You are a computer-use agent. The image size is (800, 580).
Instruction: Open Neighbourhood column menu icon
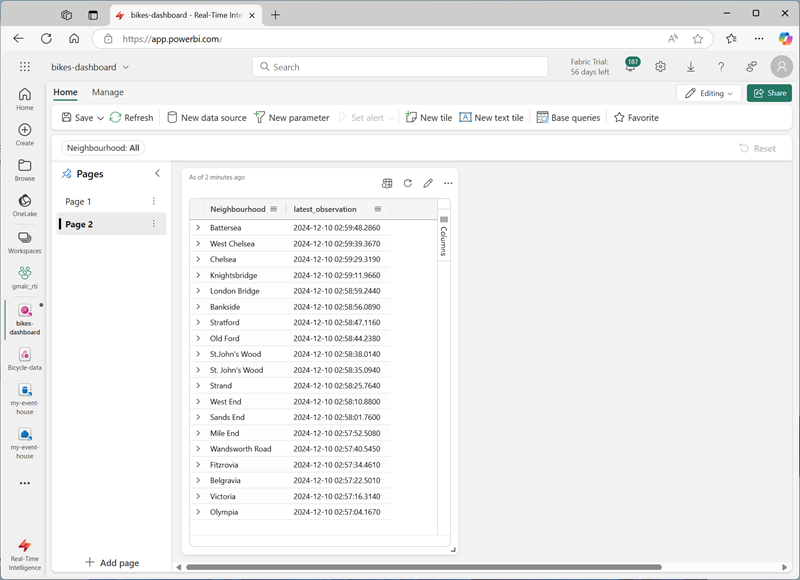pyautogui.click(x=274, y=209)
